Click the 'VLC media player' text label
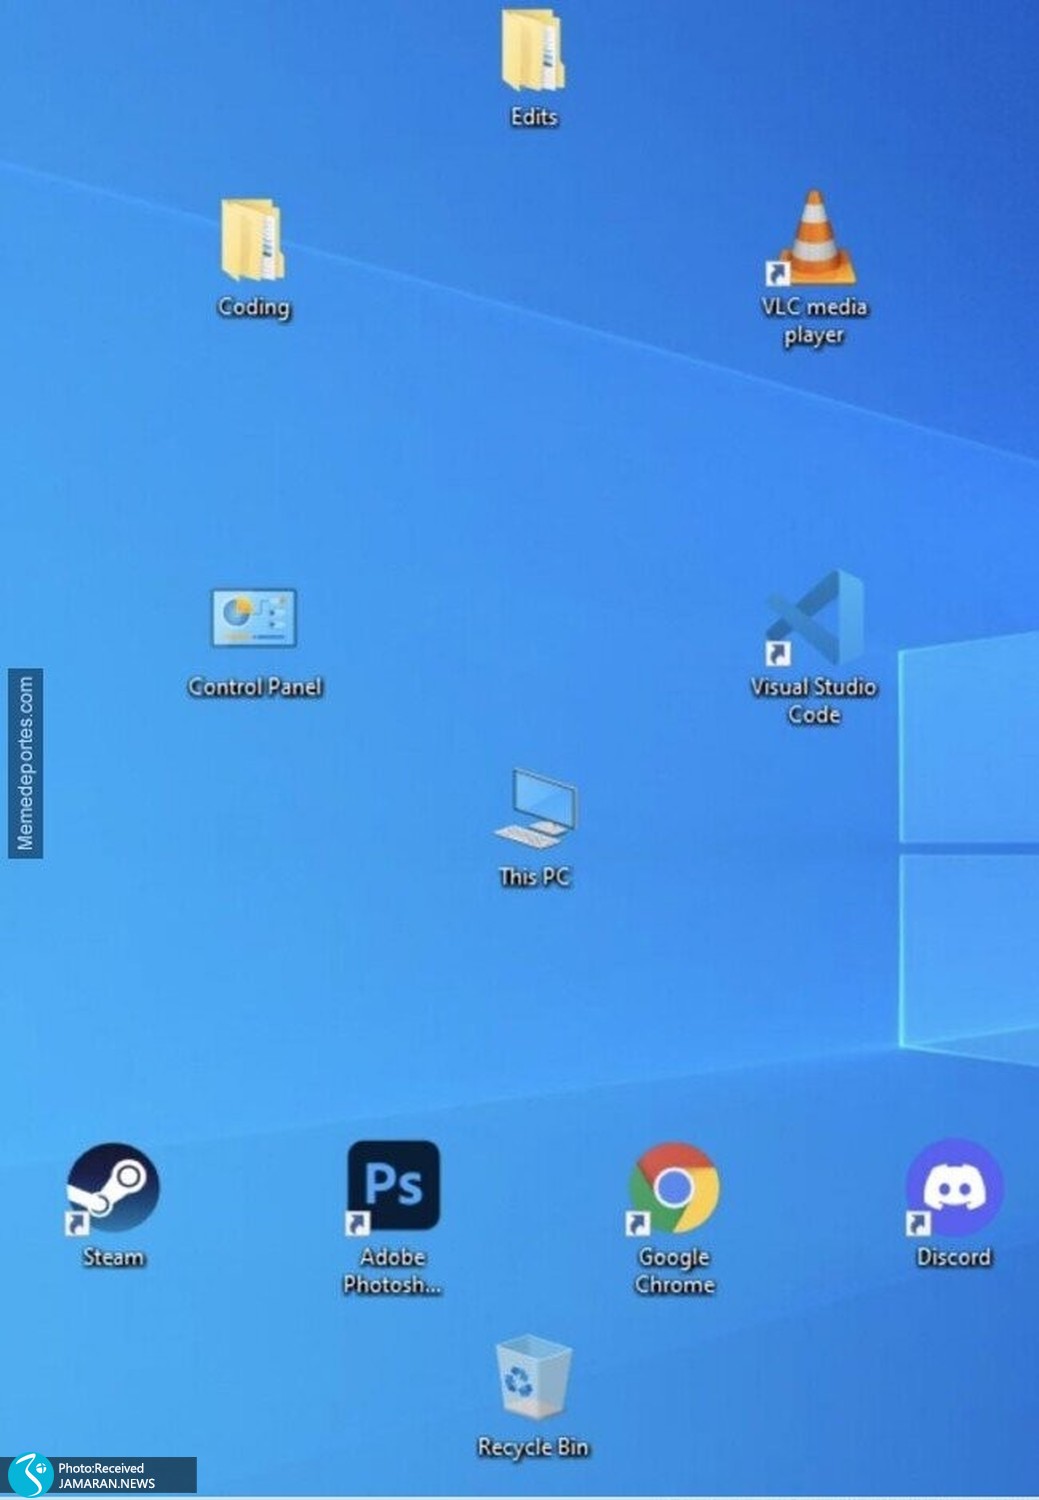 click(814, 320)
